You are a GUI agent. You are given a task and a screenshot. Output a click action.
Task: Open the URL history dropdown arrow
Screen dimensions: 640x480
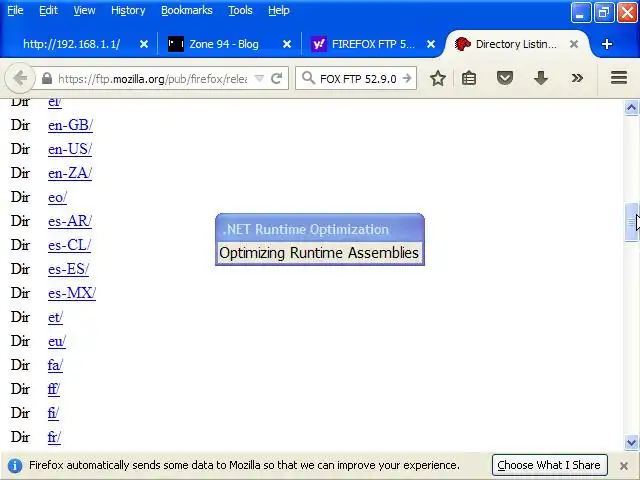(259, 78)
